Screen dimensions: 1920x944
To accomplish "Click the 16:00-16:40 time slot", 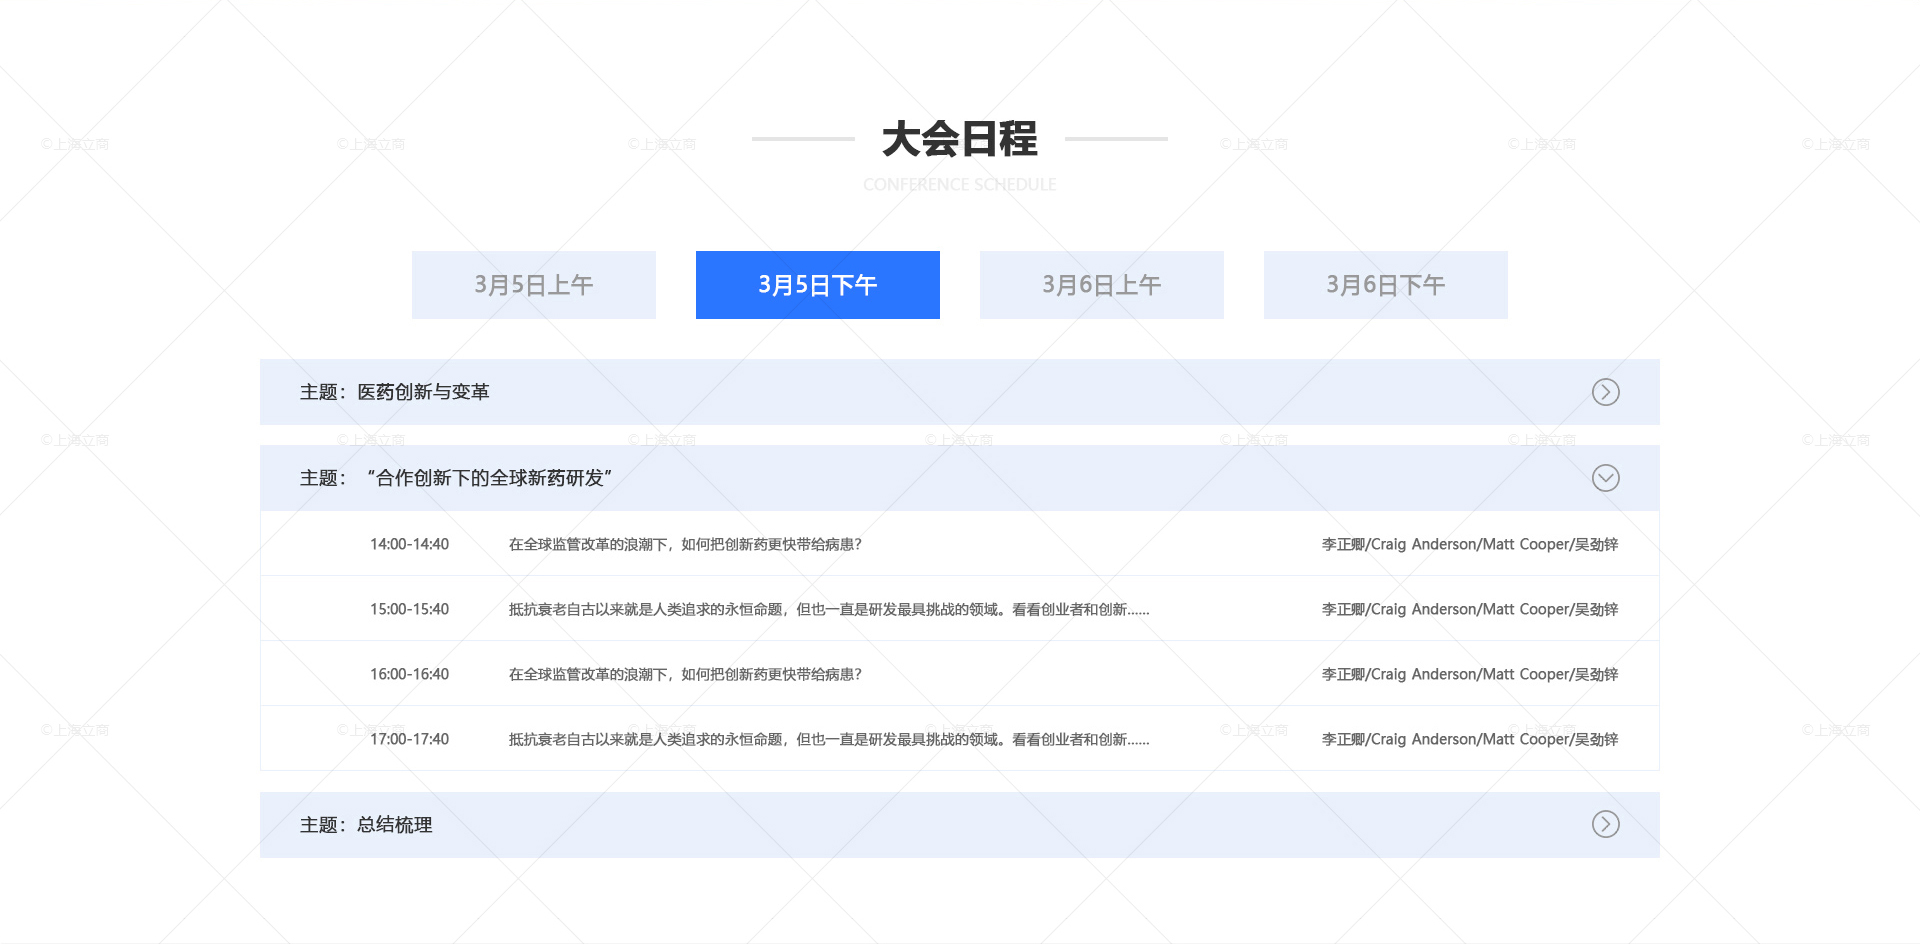I will pyautogui.click(x=409, y=674).
